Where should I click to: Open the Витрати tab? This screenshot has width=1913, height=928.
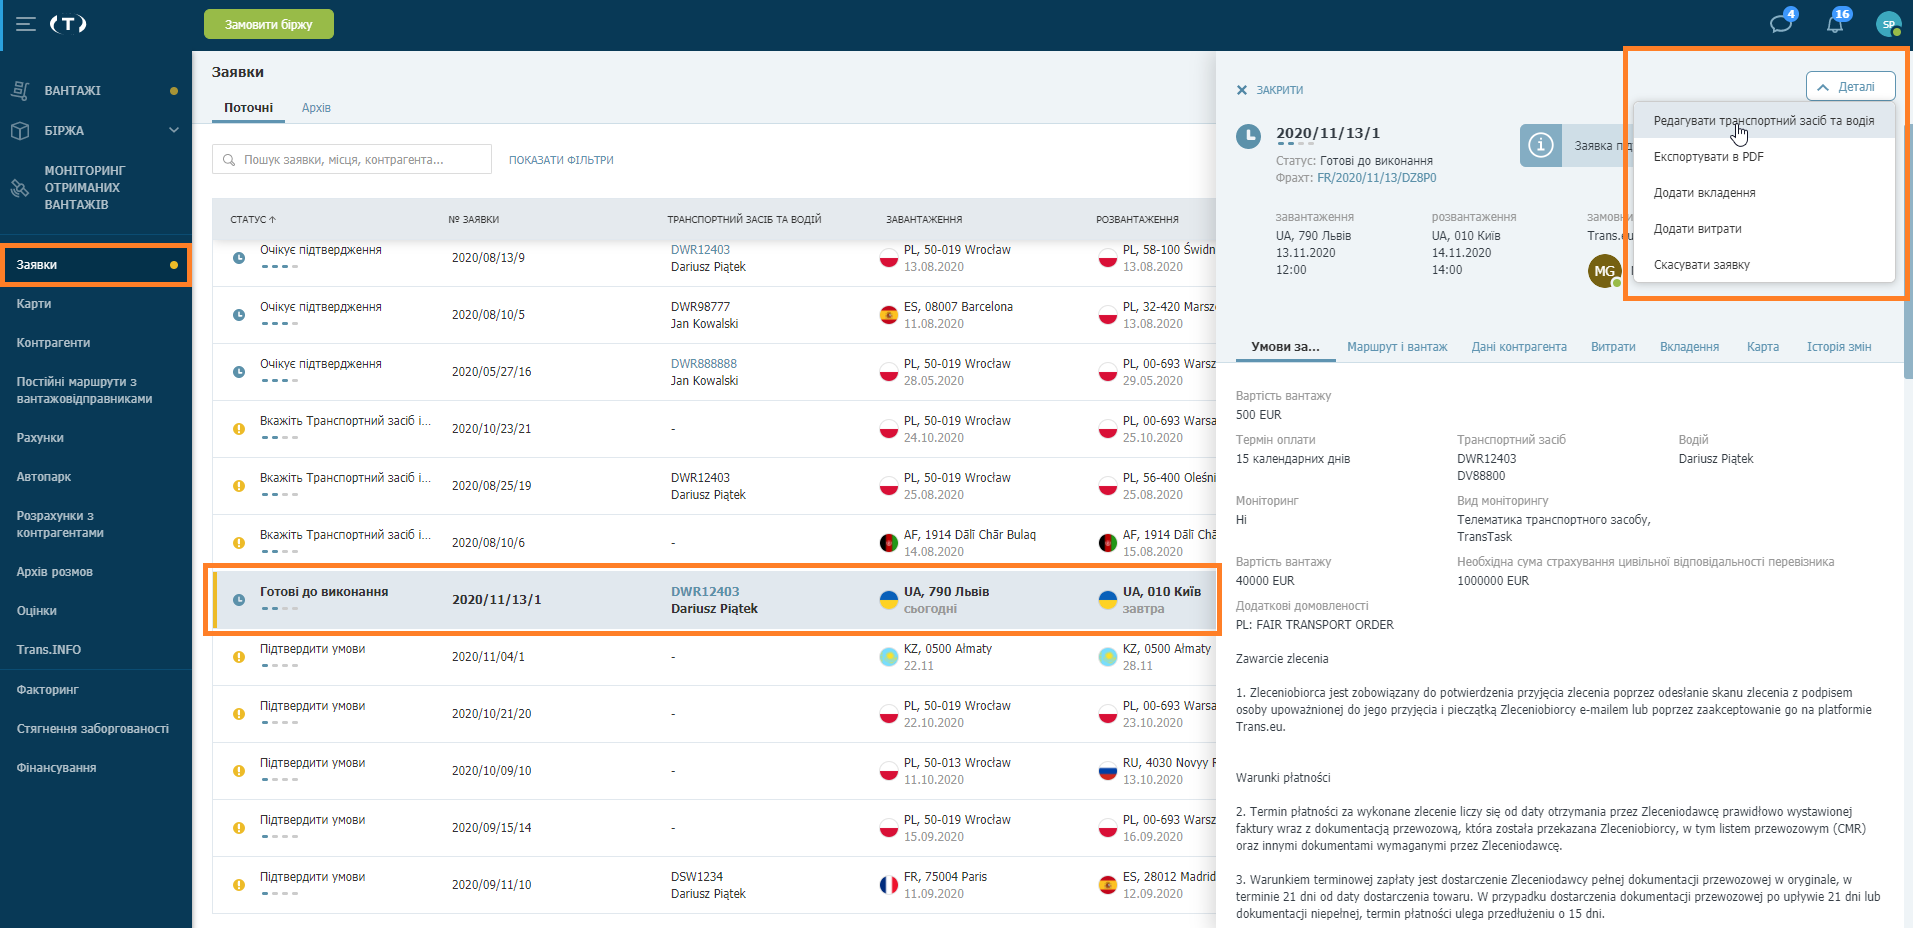(1613, 347)
